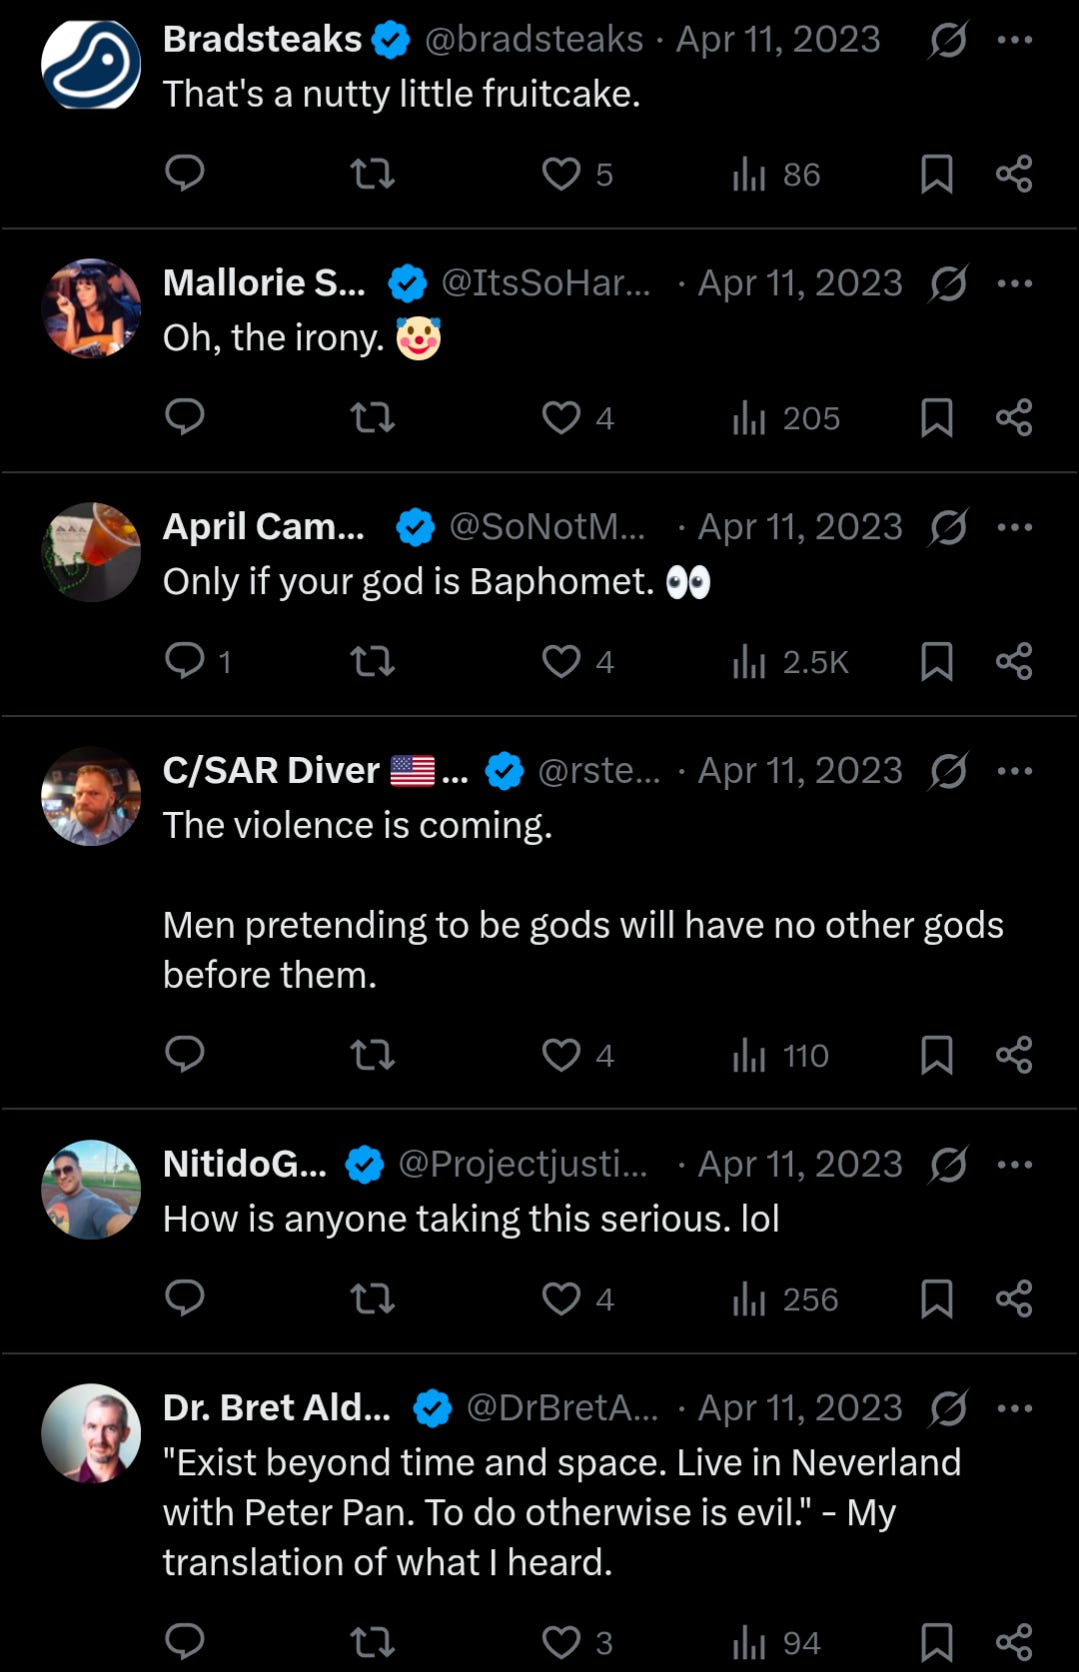
Task: Click the Apr 11, 2023 date on NitidoG's tweet
Action: click(x=800, y=1164)
